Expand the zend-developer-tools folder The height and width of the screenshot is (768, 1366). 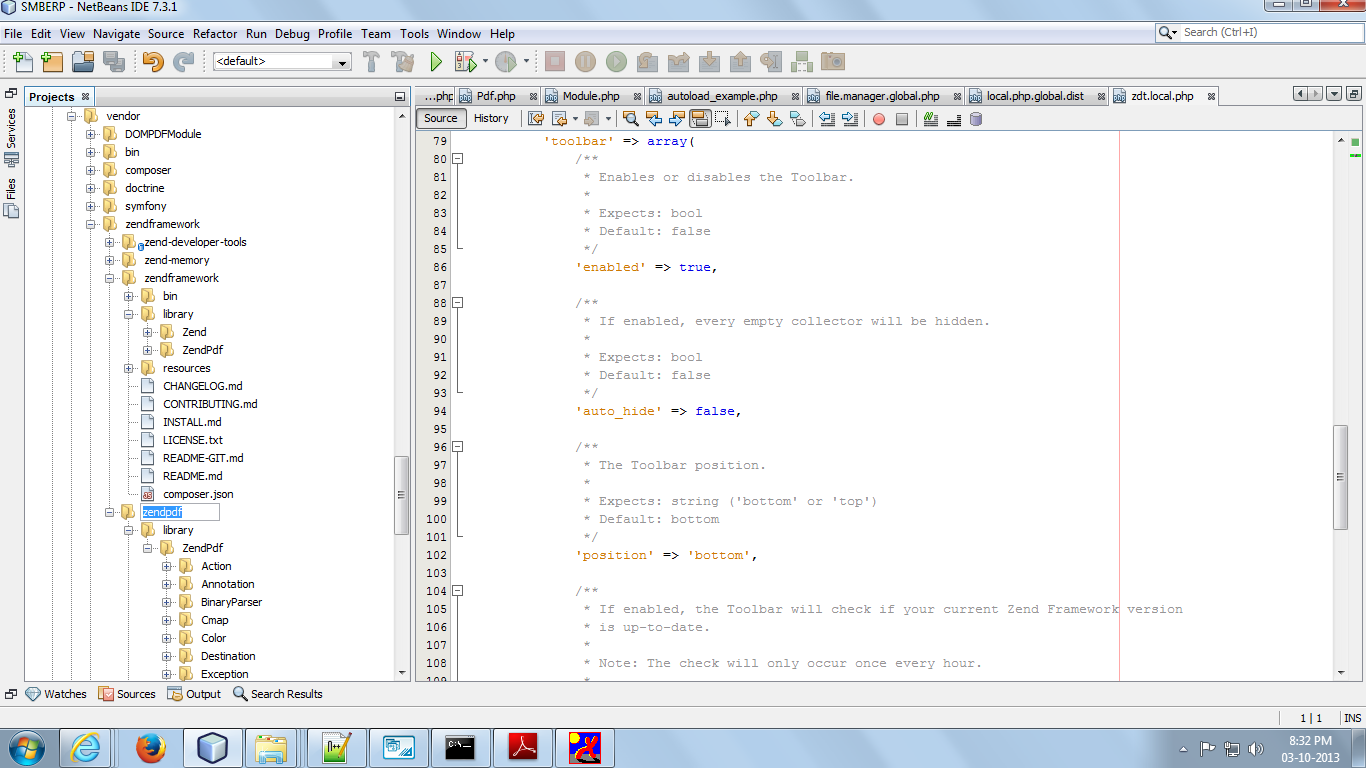tap(110, 242)
